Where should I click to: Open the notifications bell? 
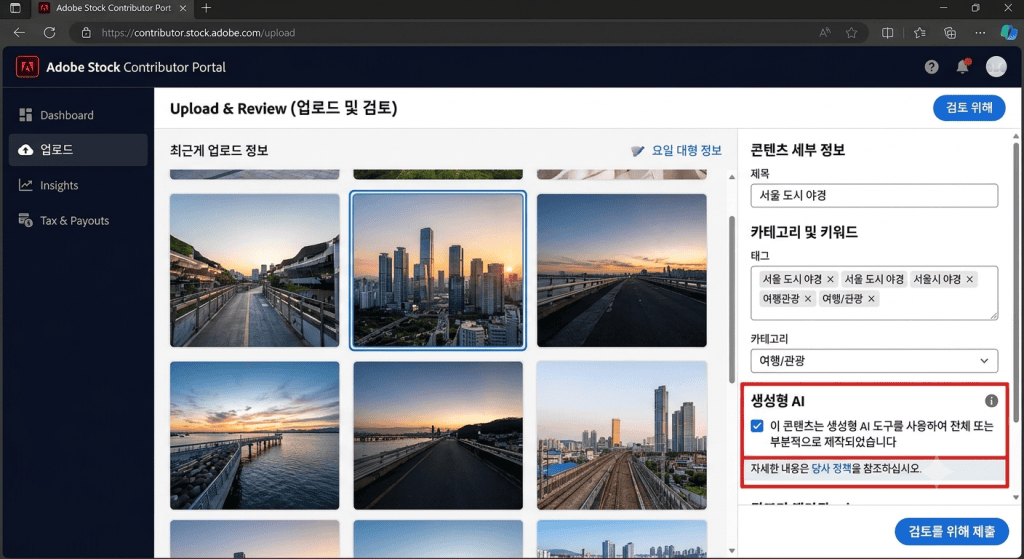pos(963,66)
